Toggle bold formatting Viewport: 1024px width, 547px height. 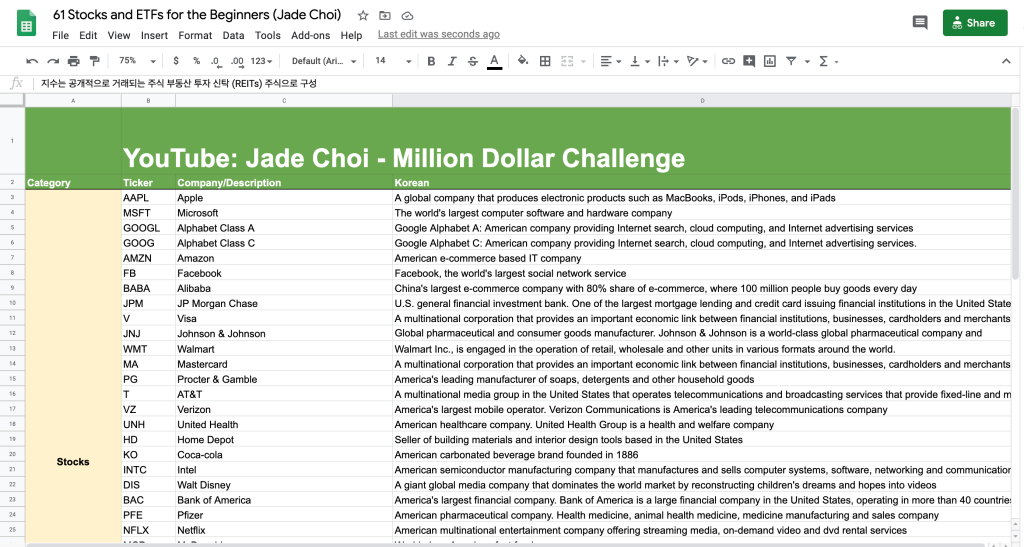[x=431, y=61]
